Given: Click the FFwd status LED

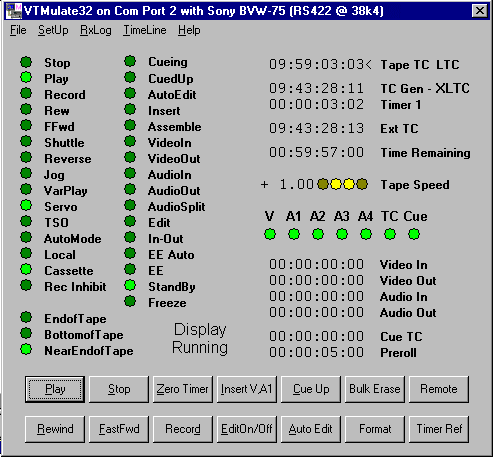Looking at the screenshot, I should (26, 125).
